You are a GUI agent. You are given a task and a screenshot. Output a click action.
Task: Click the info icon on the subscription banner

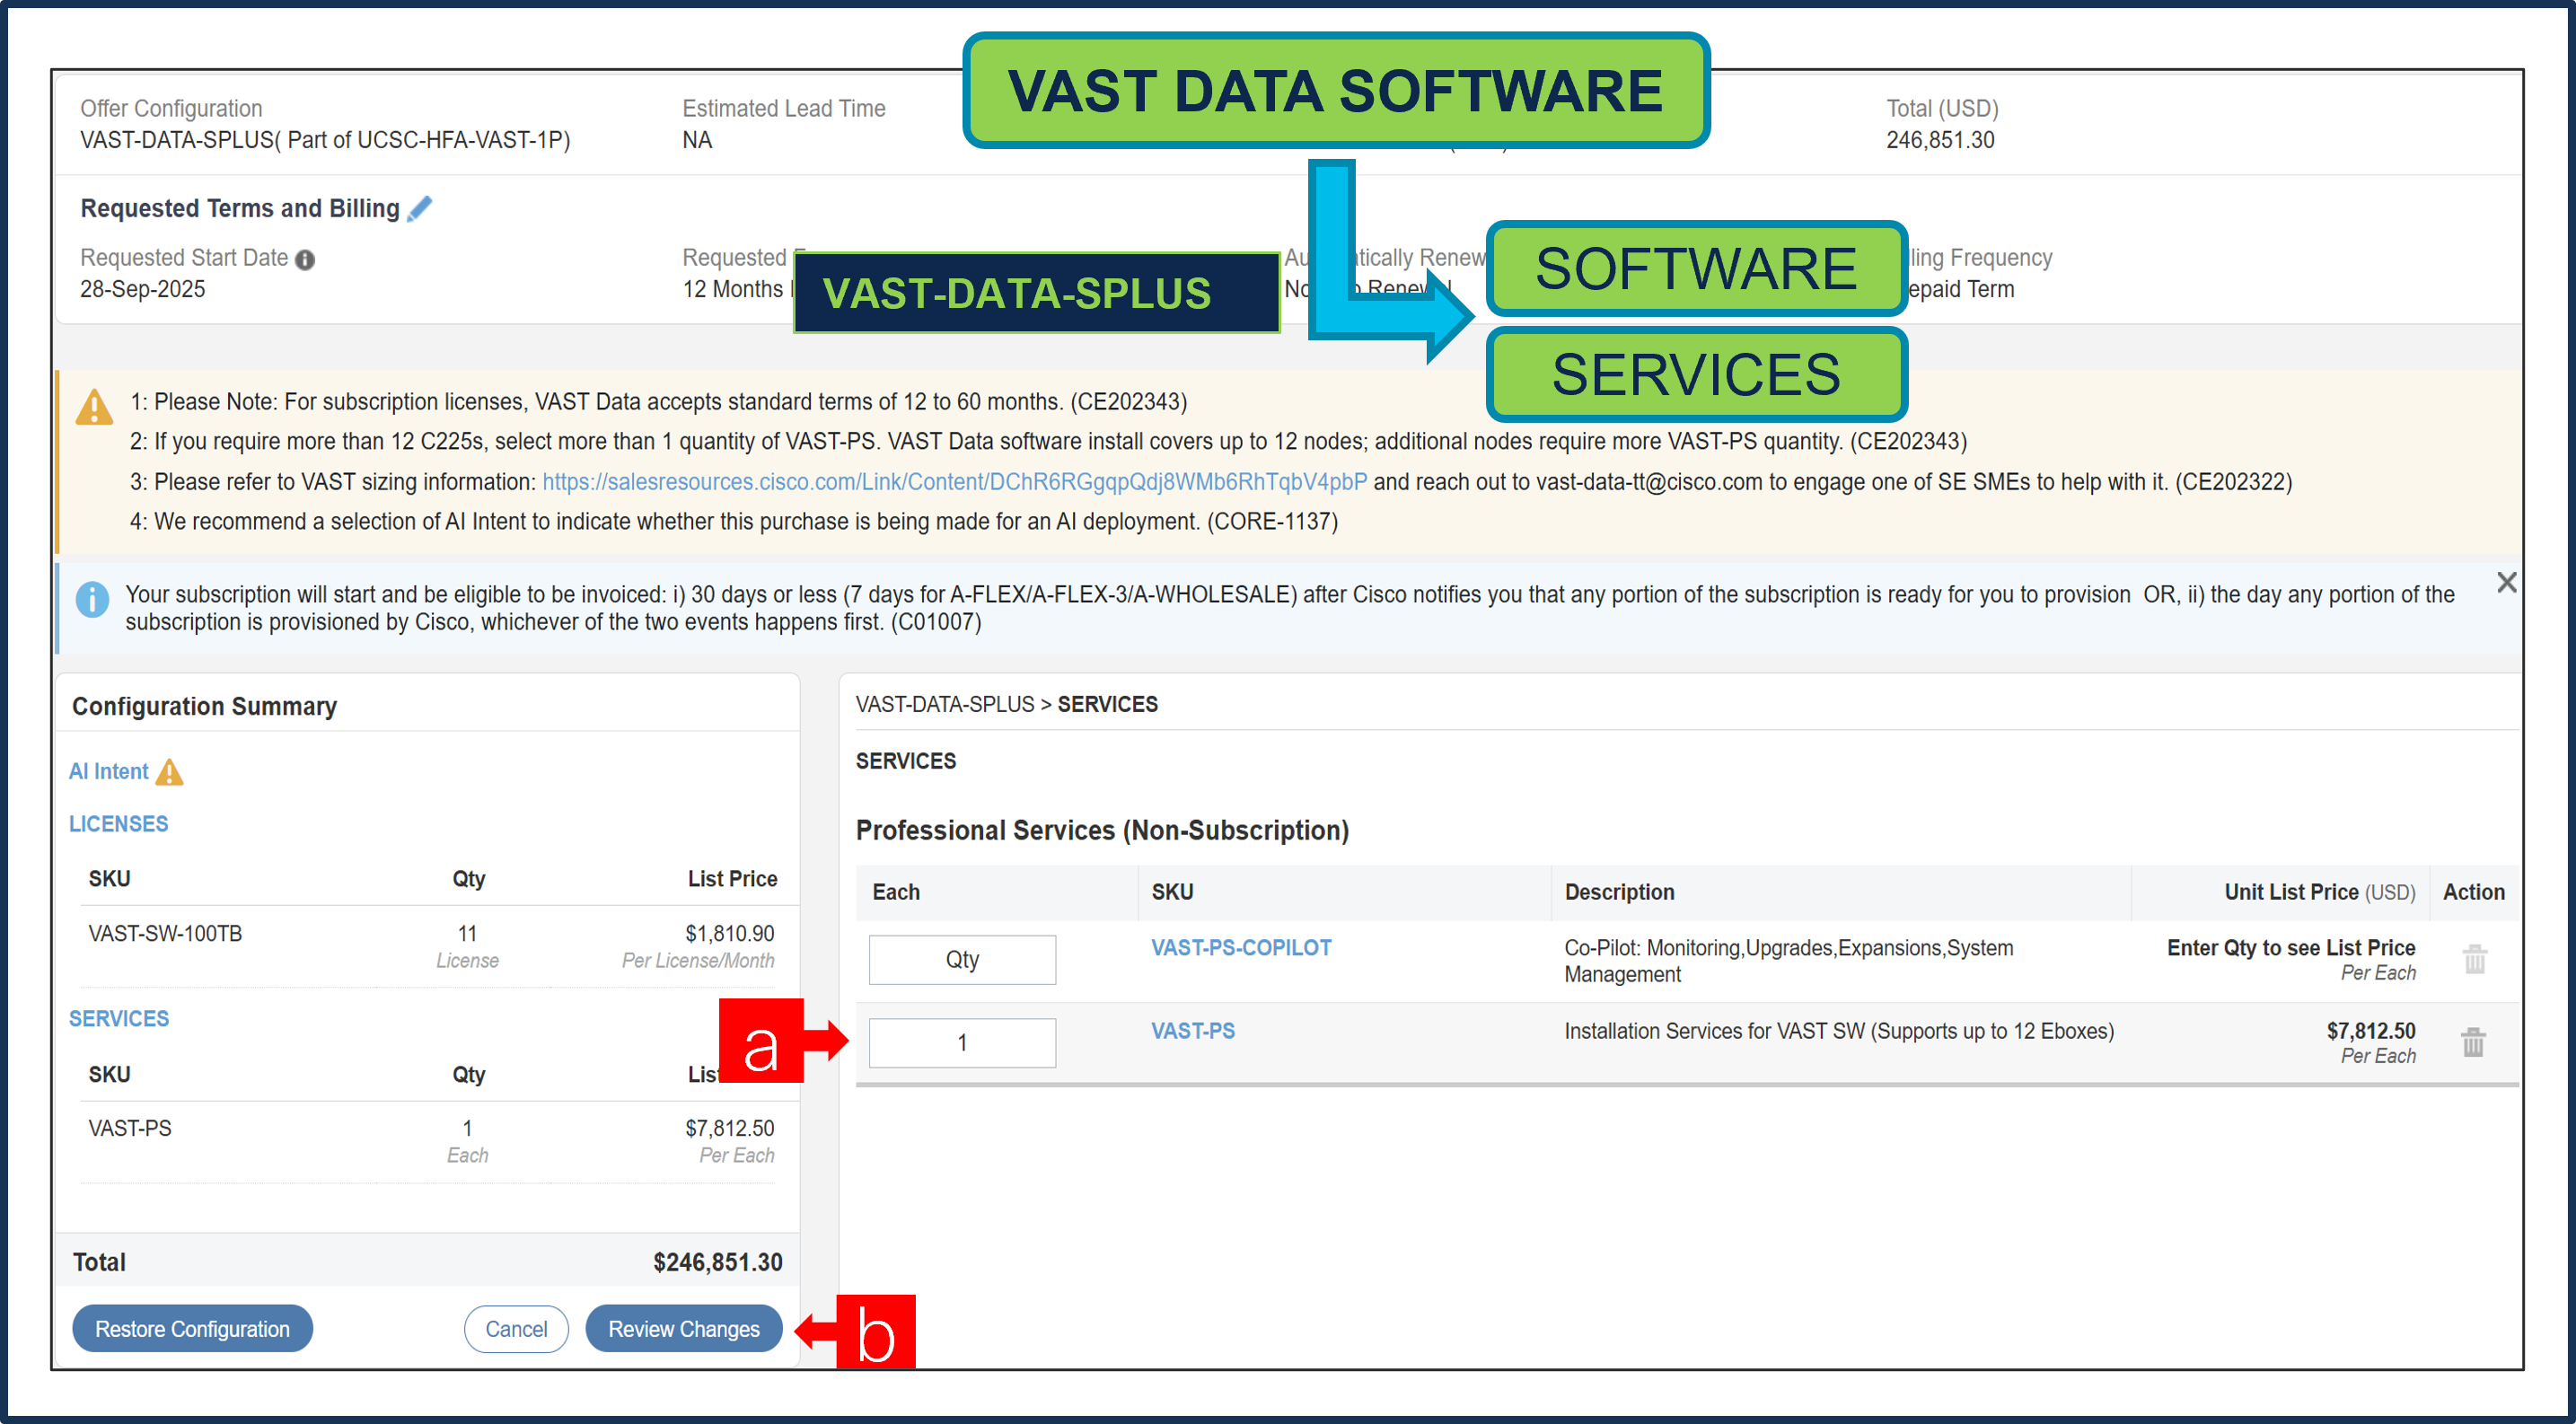pos(93,600)
